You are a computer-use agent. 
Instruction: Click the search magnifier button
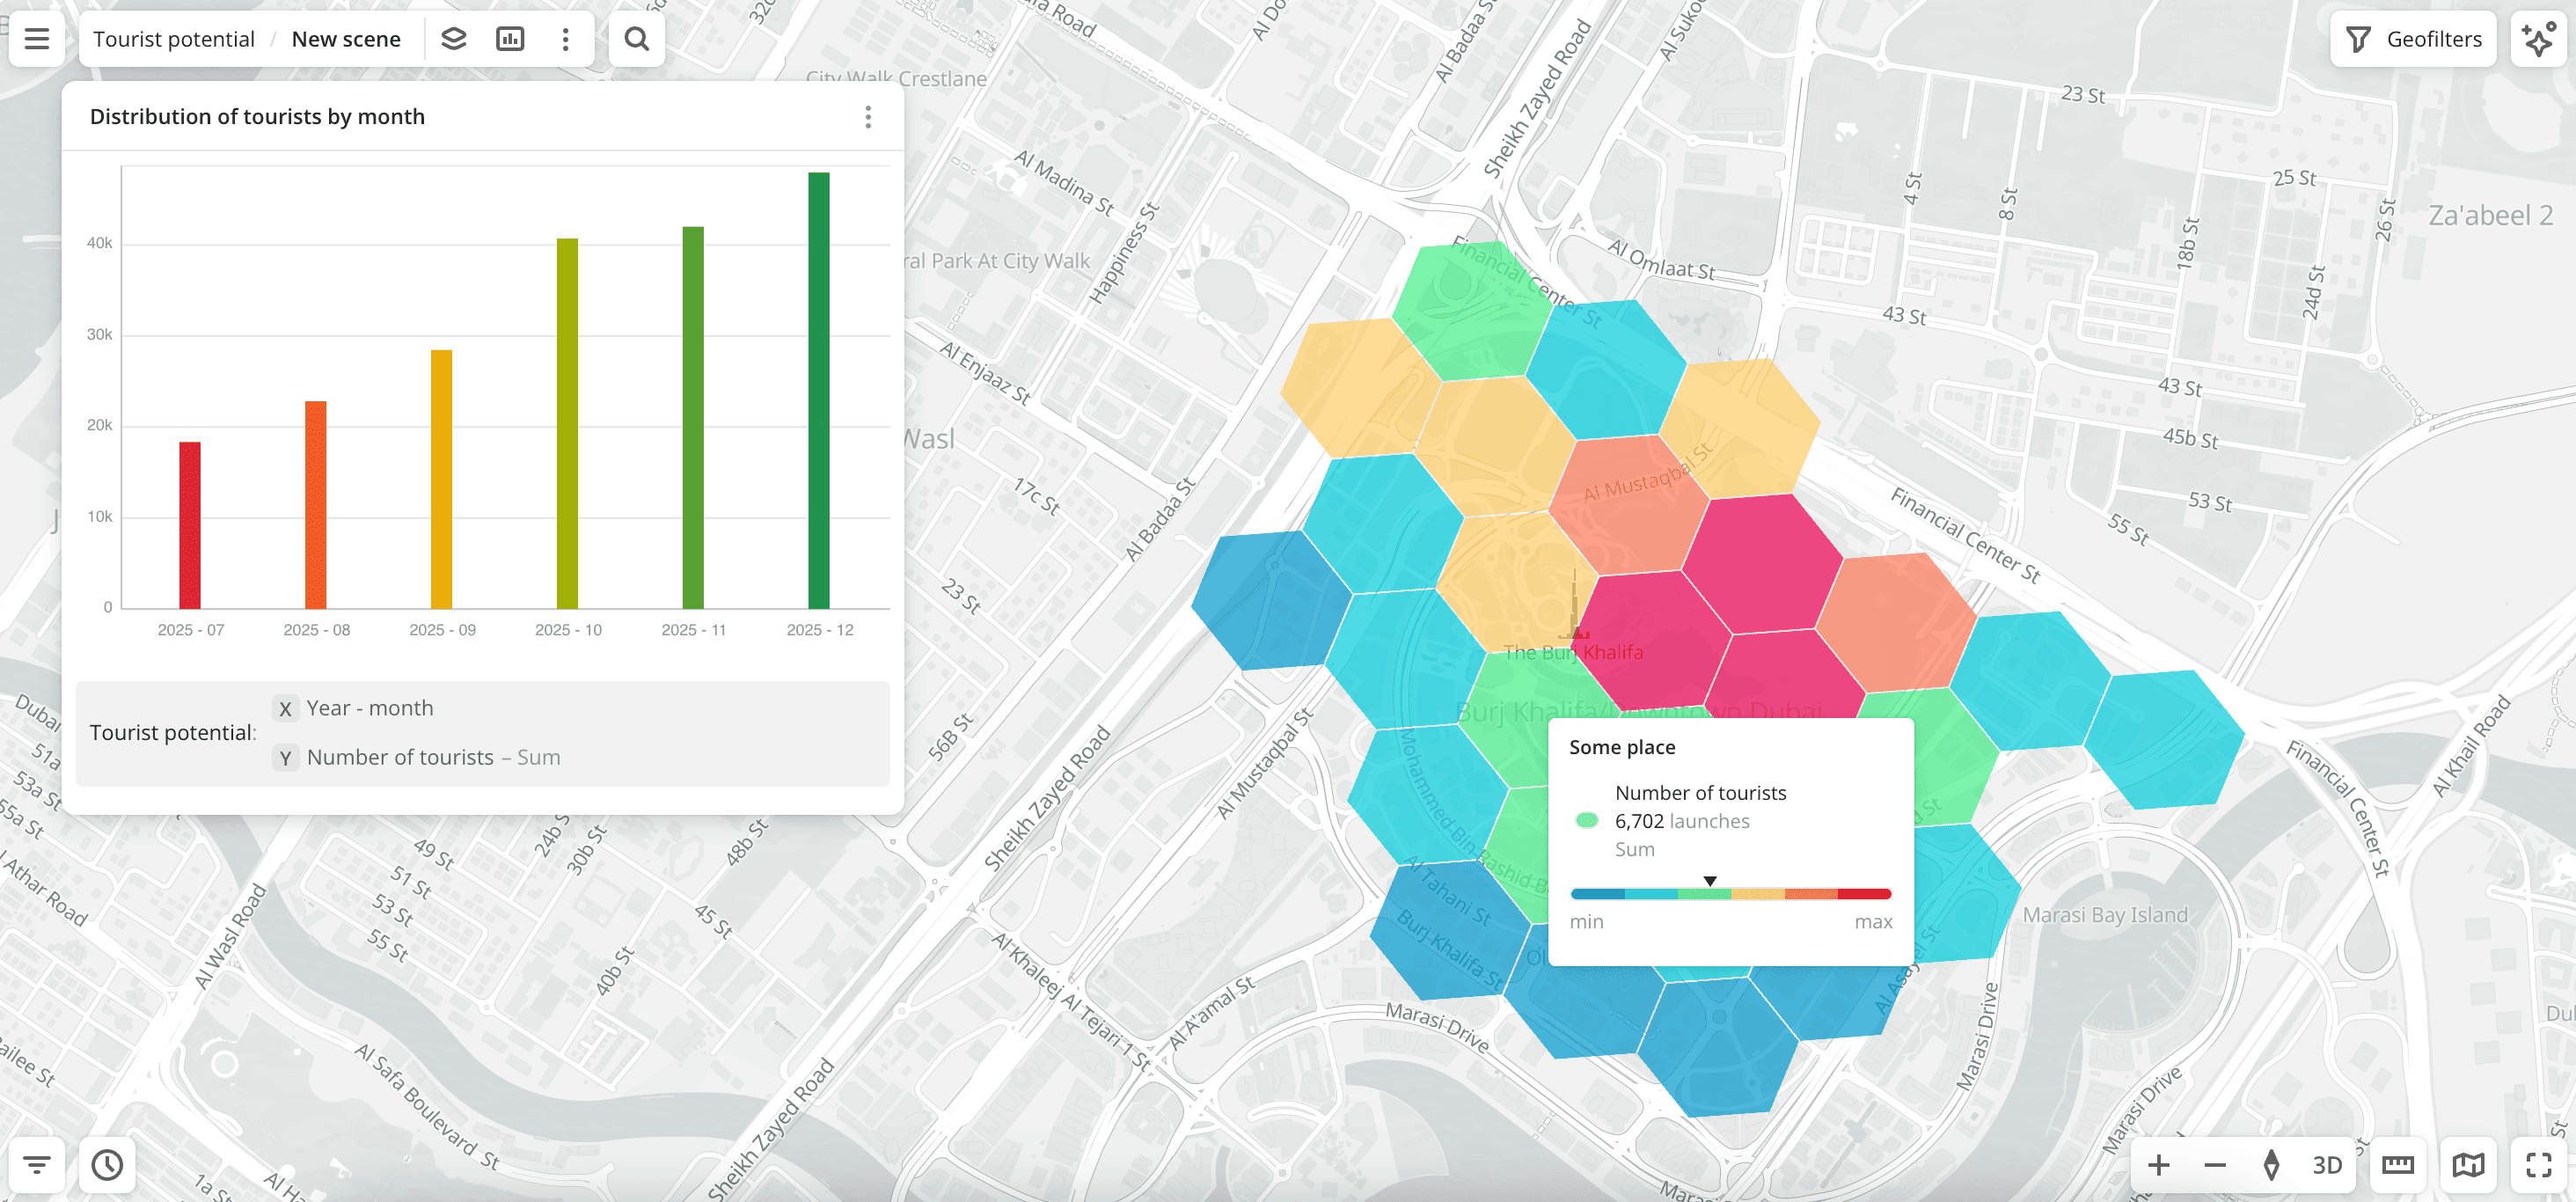tap(636, 39)
